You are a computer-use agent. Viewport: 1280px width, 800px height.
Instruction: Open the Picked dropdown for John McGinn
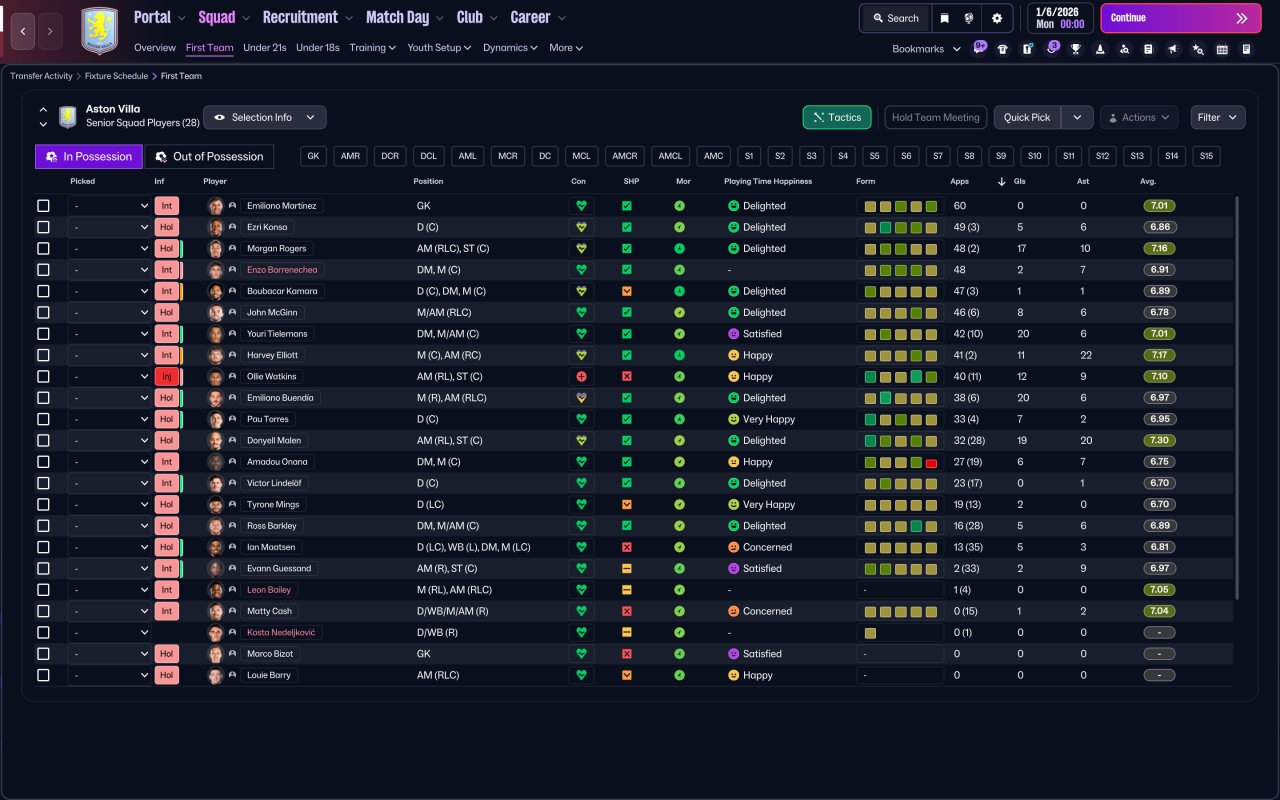pos(109,312)
